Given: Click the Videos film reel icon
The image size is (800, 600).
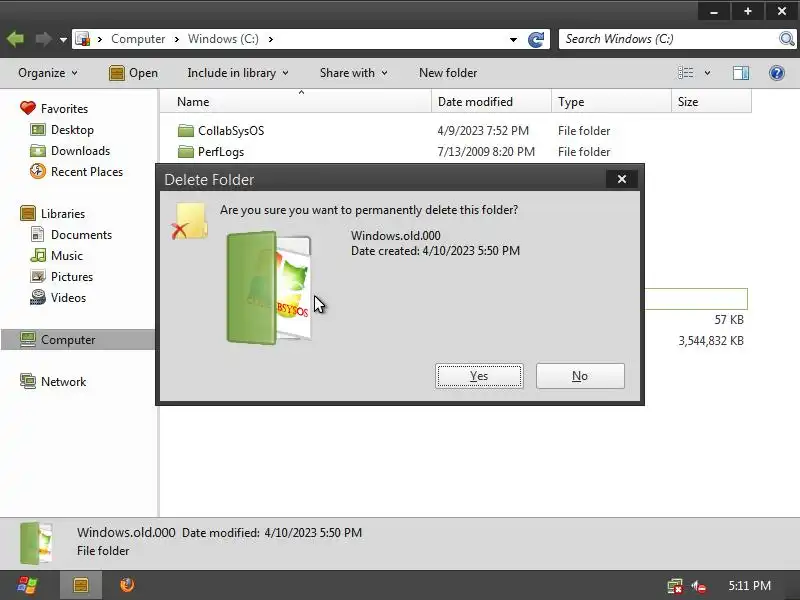Looking at the screenshot, I should [38, 297].
